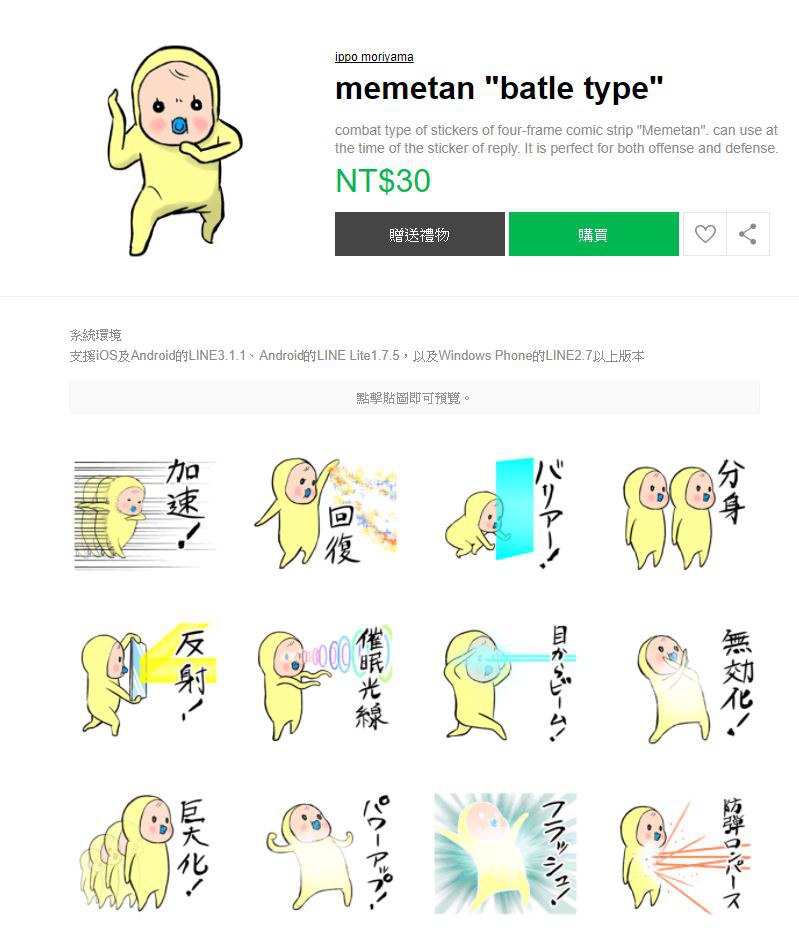799x928 pixels.
Task: Select the 分身 double-clone sticker
Action: tap(685, 514)
